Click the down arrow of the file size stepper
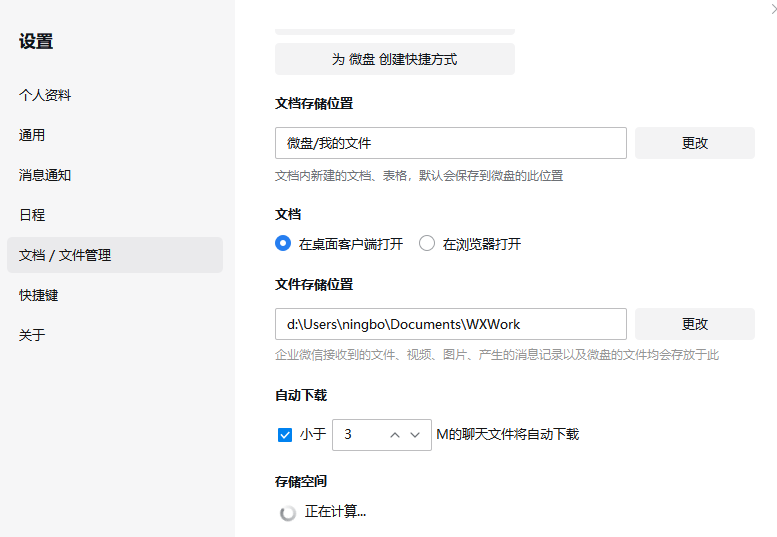The height and width of the screenshot is (537, 777). (x=415, y=435)
